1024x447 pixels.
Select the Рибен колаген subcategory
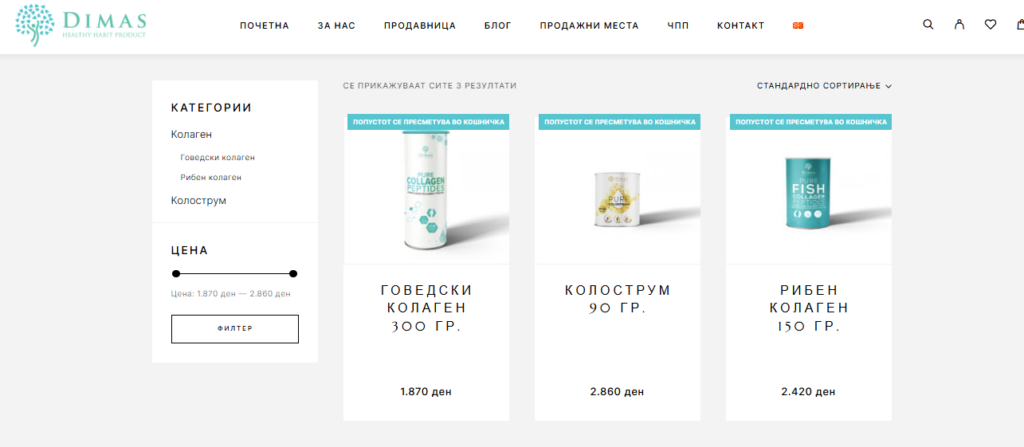click(x=211, y=177)
